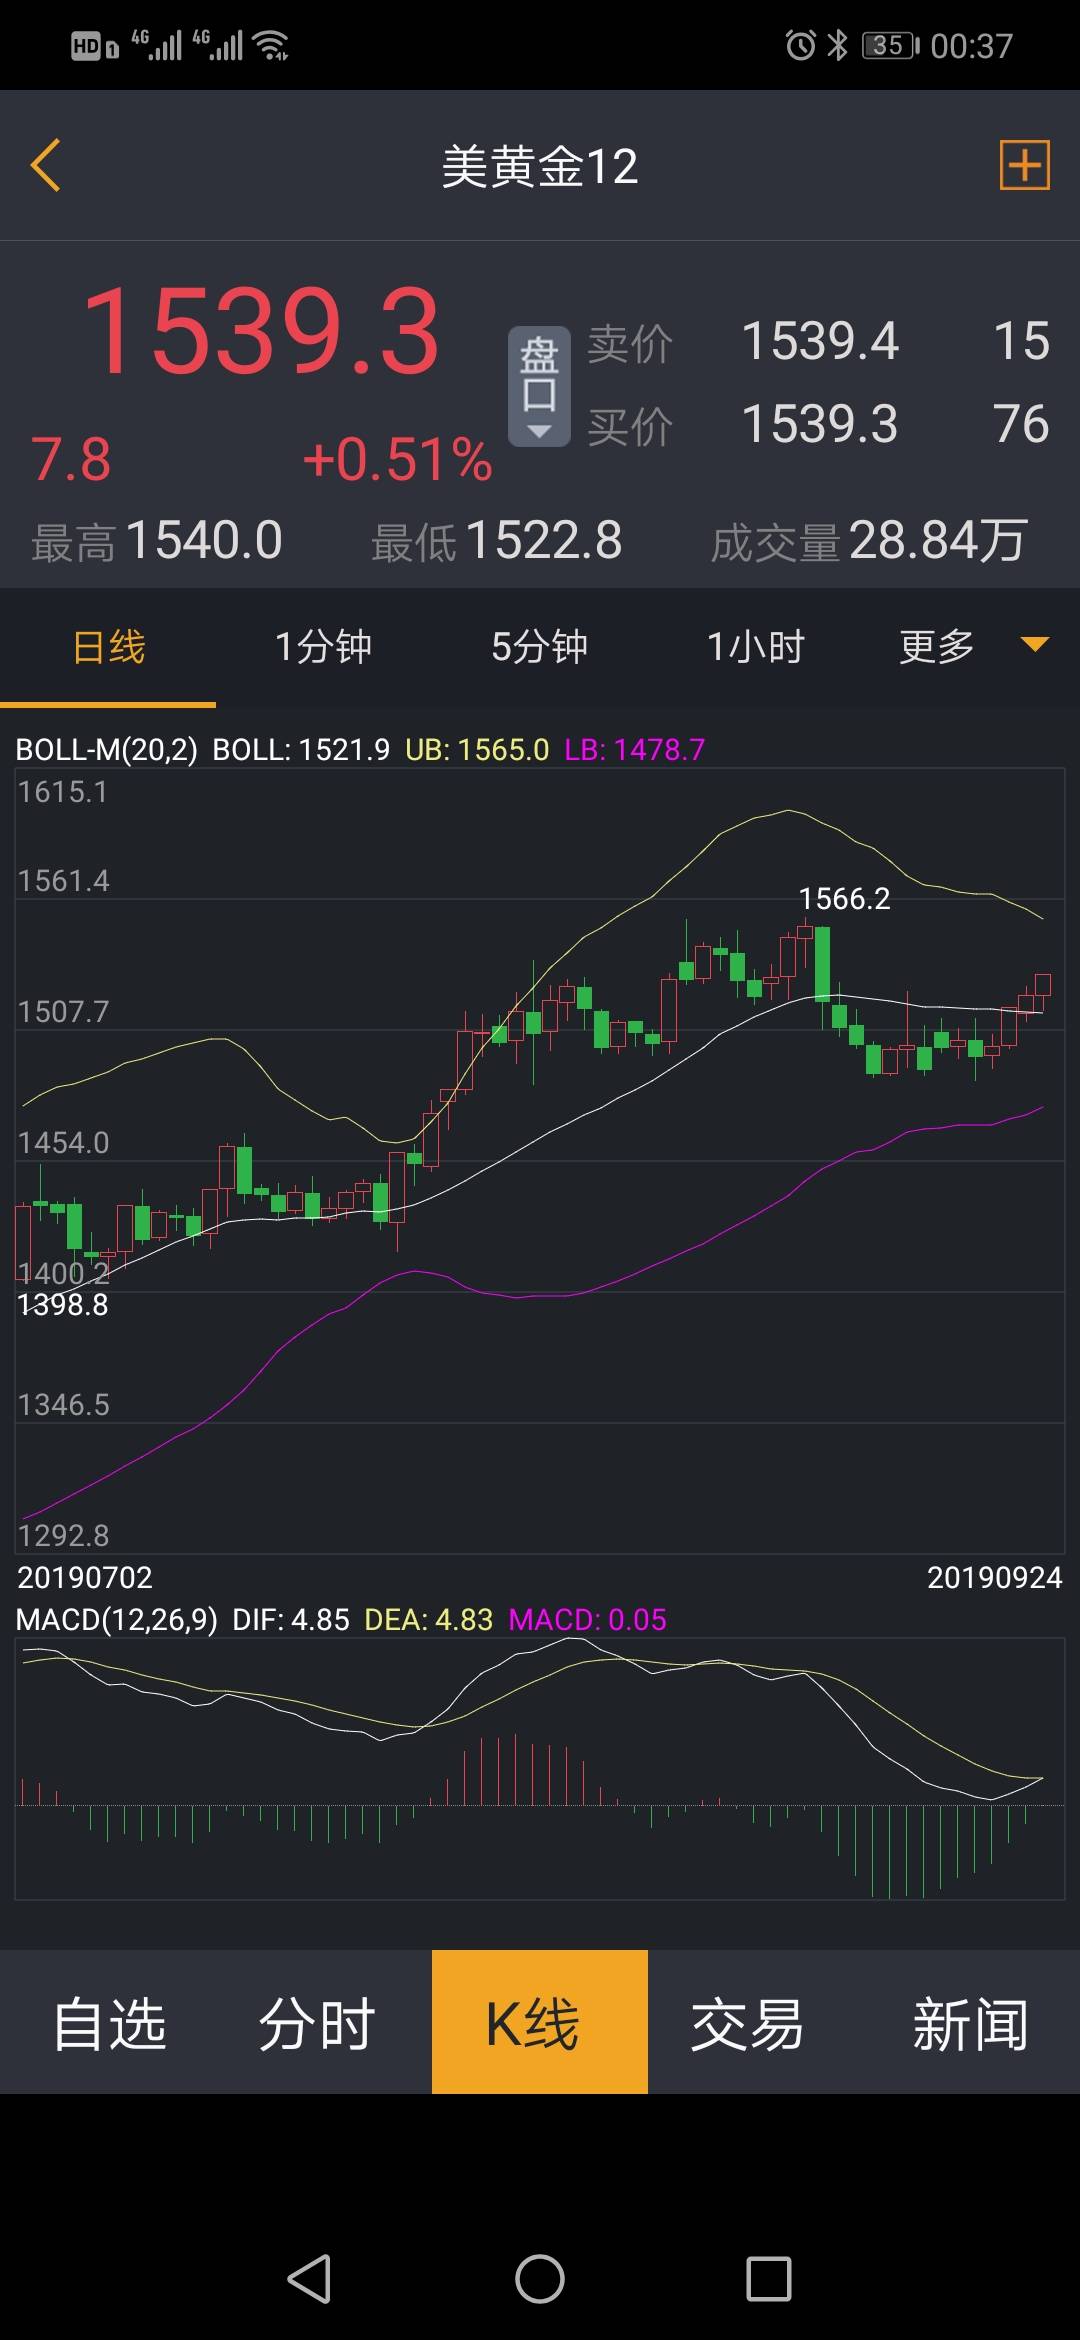The width and height of the screenshot is (1080, 2340).
Task: Tap the 7.8 price change value
Action: [71, 459]
